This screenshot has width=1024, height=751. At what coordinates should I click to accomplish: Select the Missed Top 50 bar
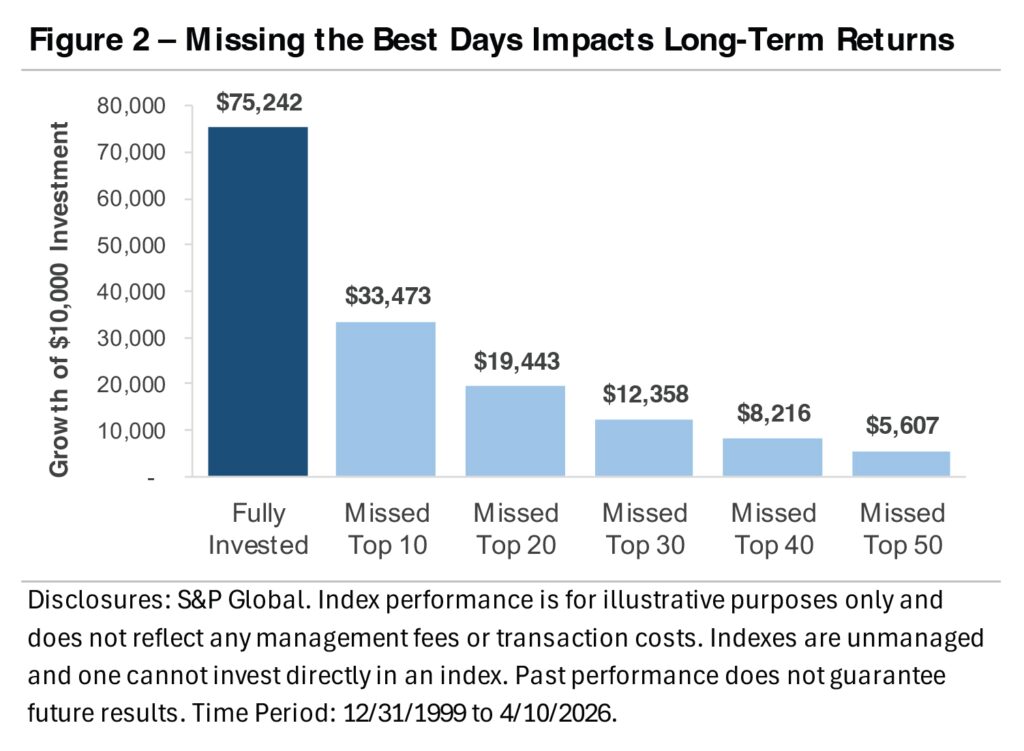click(x=901, y=464)
